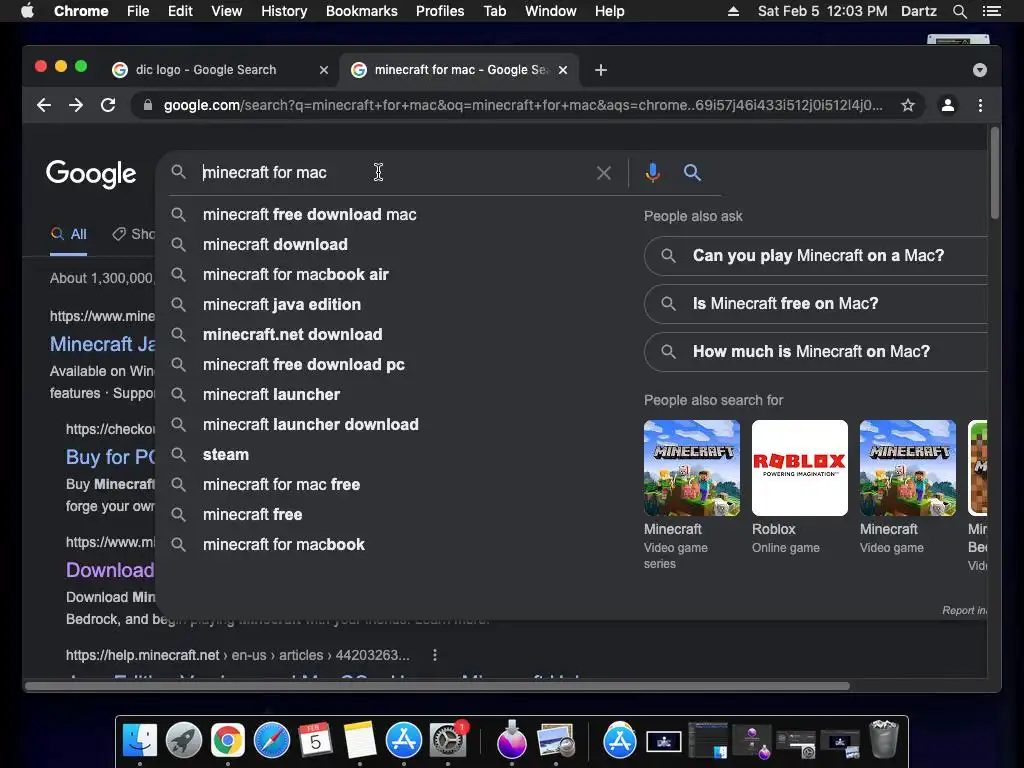1024x768 pixels.
Task: Open Spotlight search in the menu bar
Action: point(959,11)
